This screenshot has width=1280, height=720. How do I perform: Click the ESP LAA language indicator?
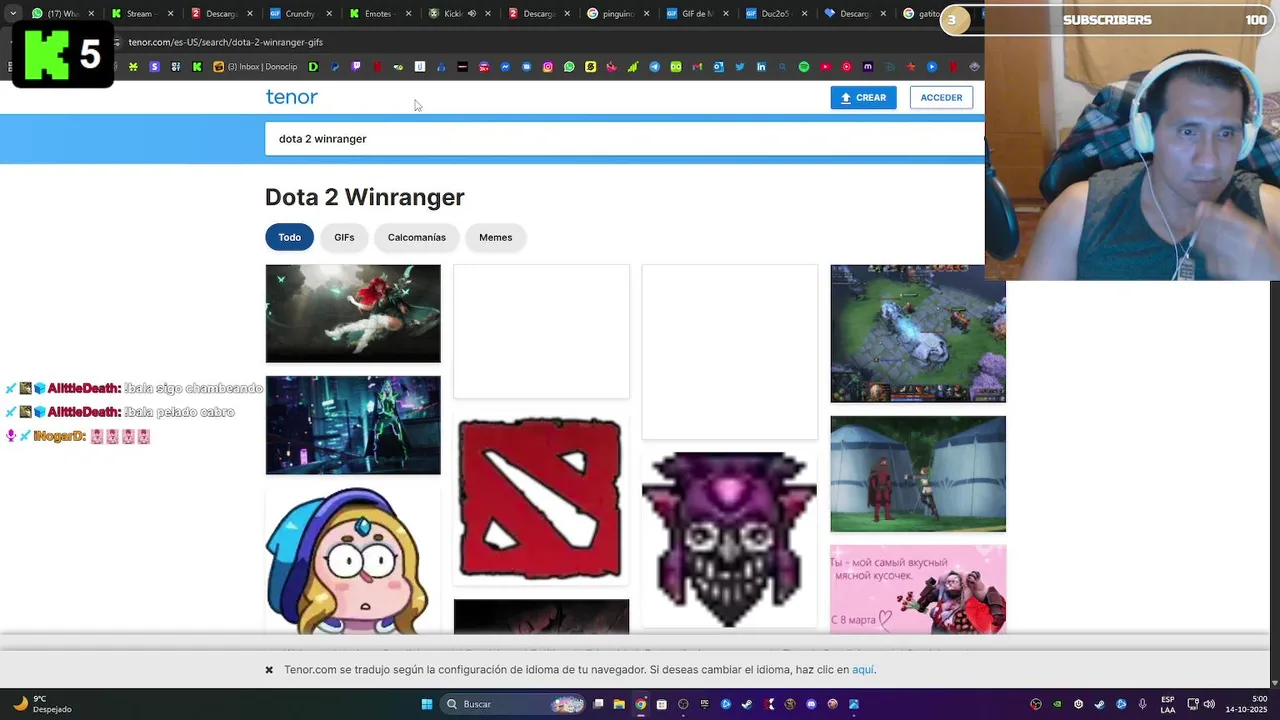tap(1168, 704)
